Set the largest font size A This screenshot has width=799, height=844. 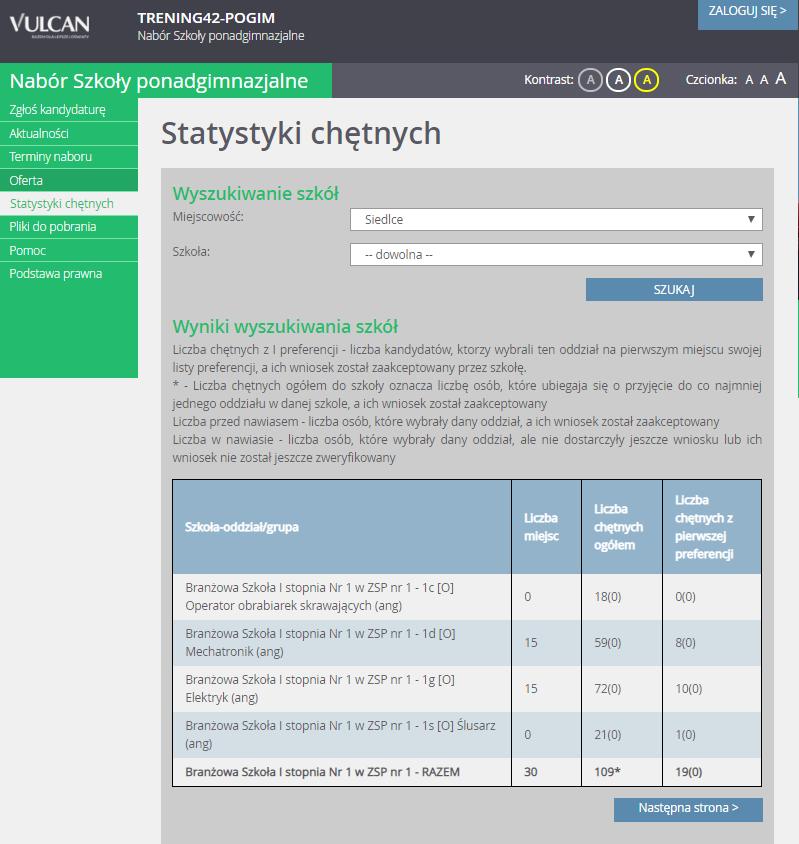pyautogui.click(x=780, y=79)
